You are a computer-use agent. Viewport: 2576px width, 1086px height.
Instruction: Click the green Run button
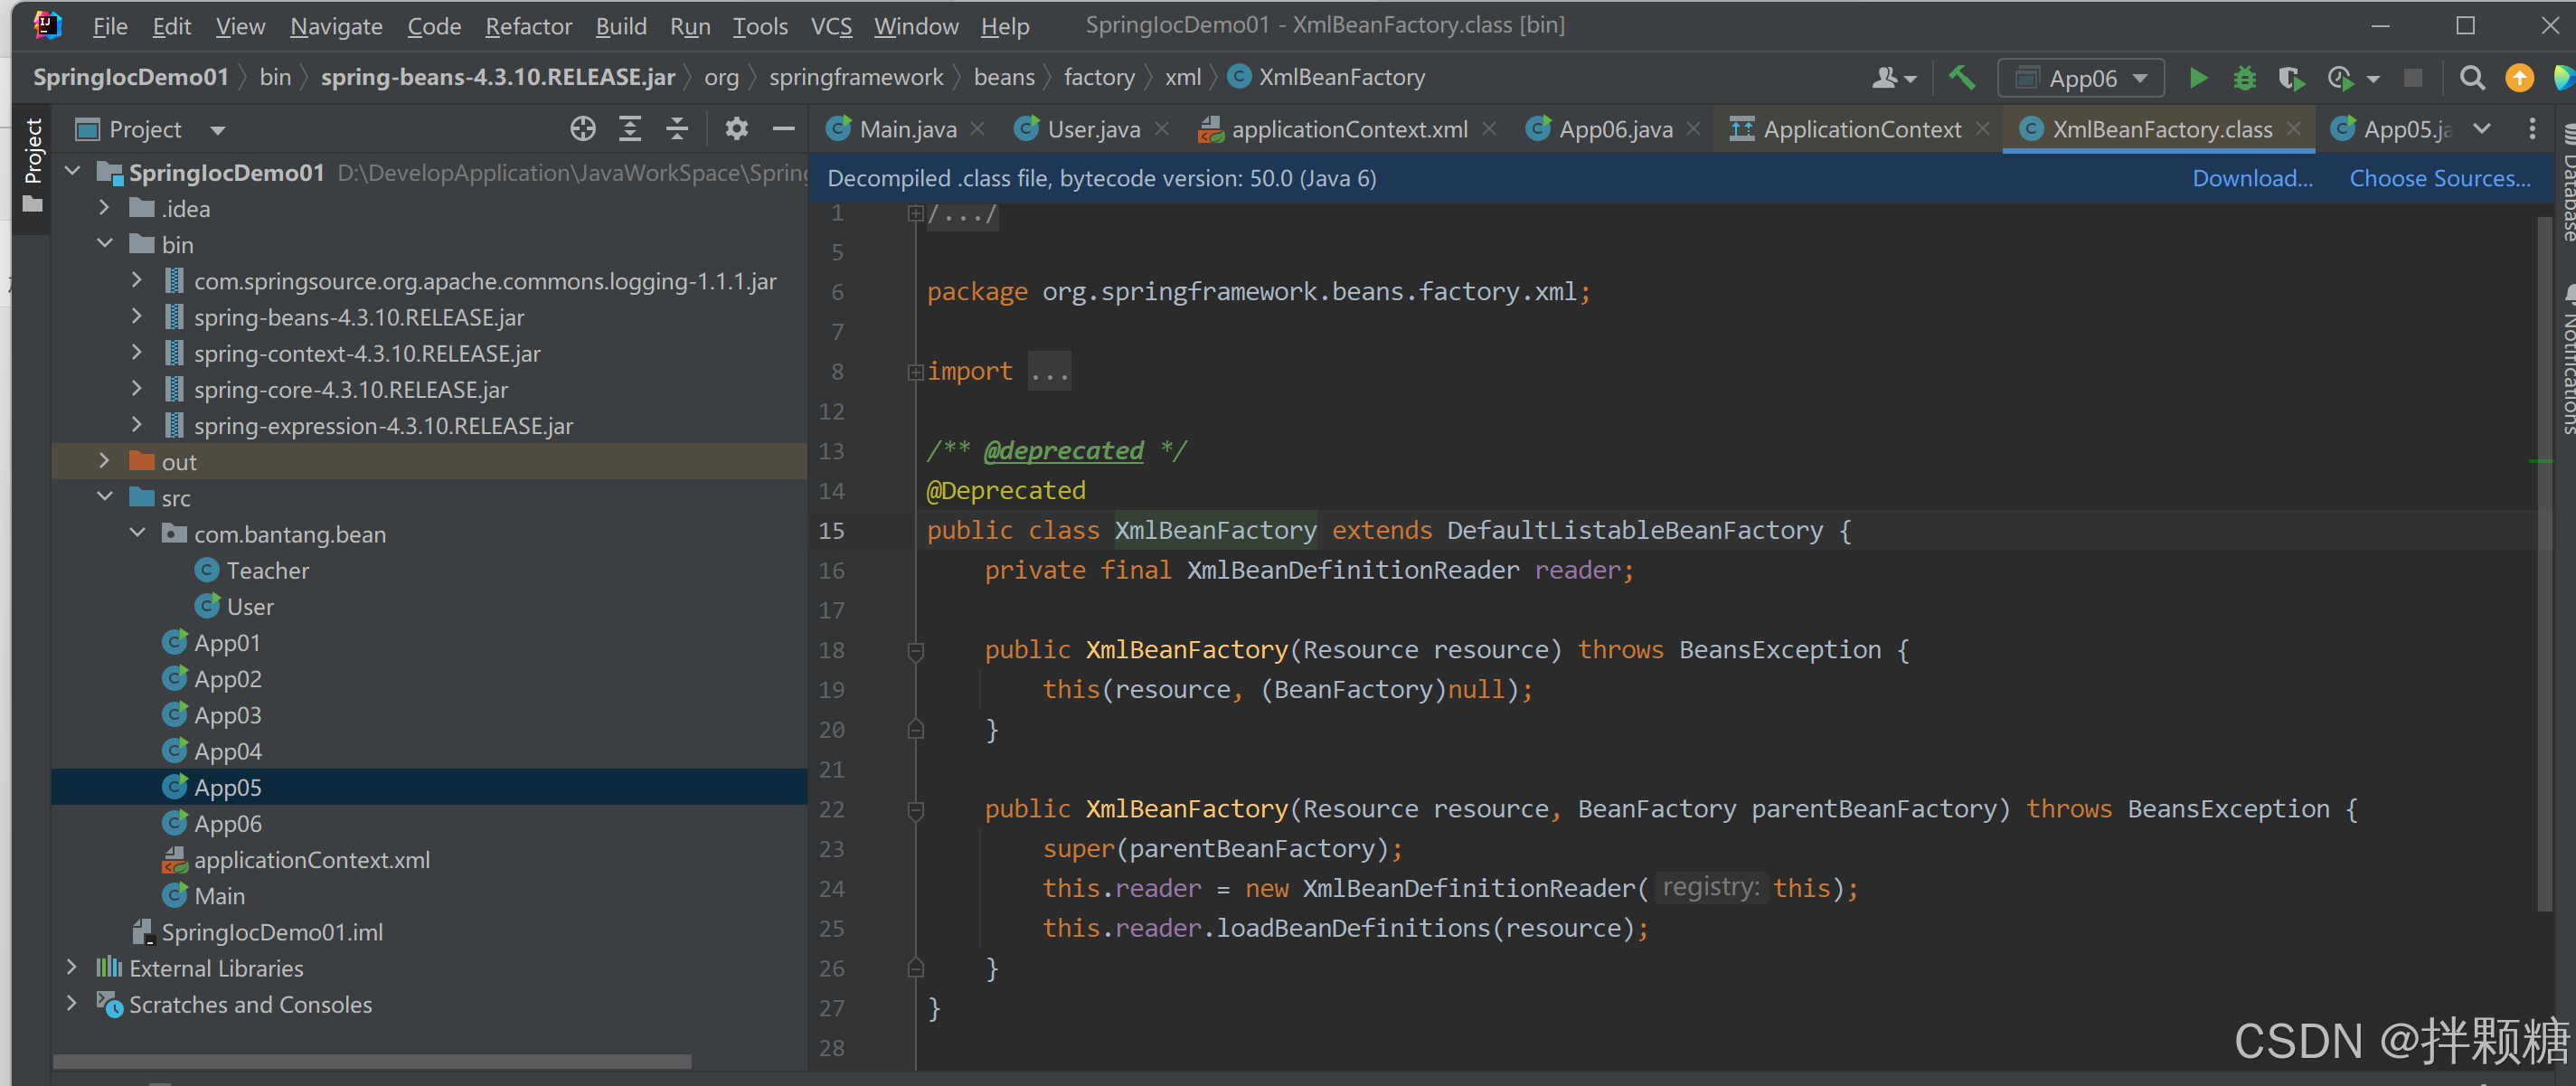(2197, 78)
